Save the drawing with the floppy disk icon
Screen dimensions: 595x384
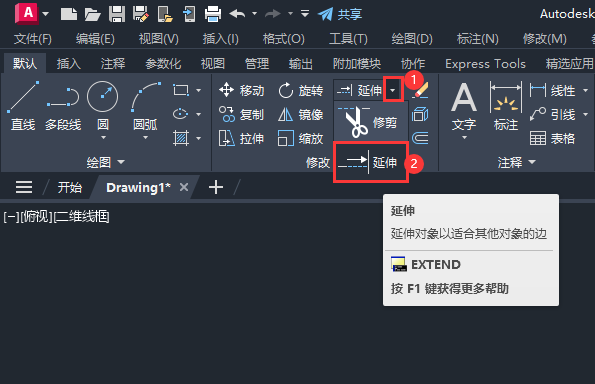coord(117,14)
